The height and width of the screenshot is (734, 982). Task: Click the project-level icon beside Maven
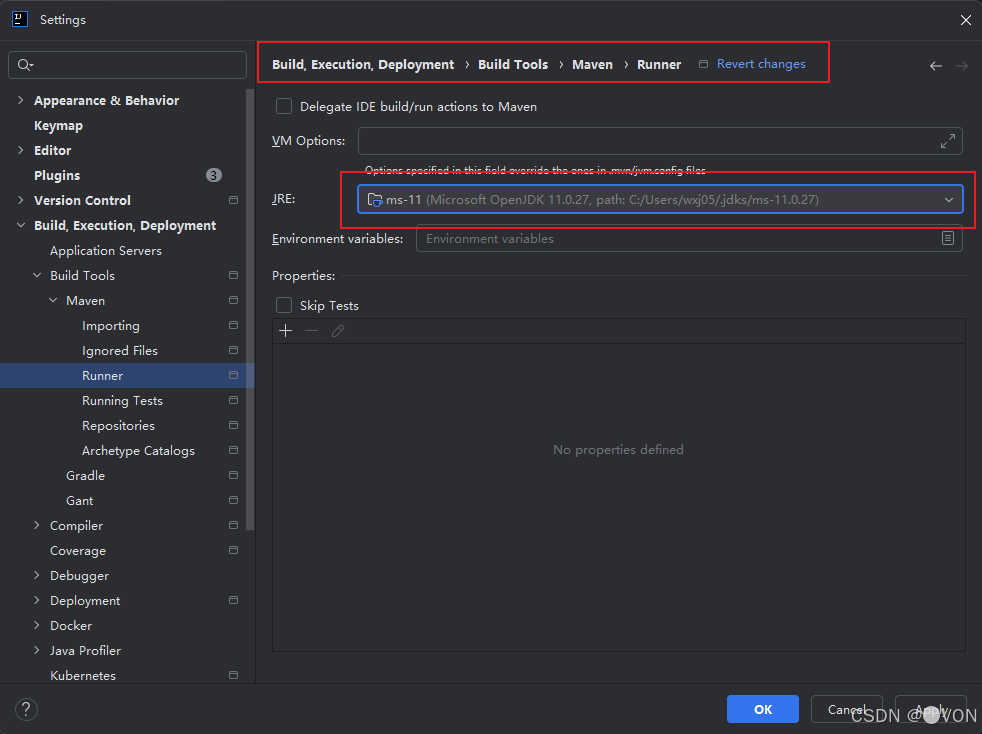(234, 300)
